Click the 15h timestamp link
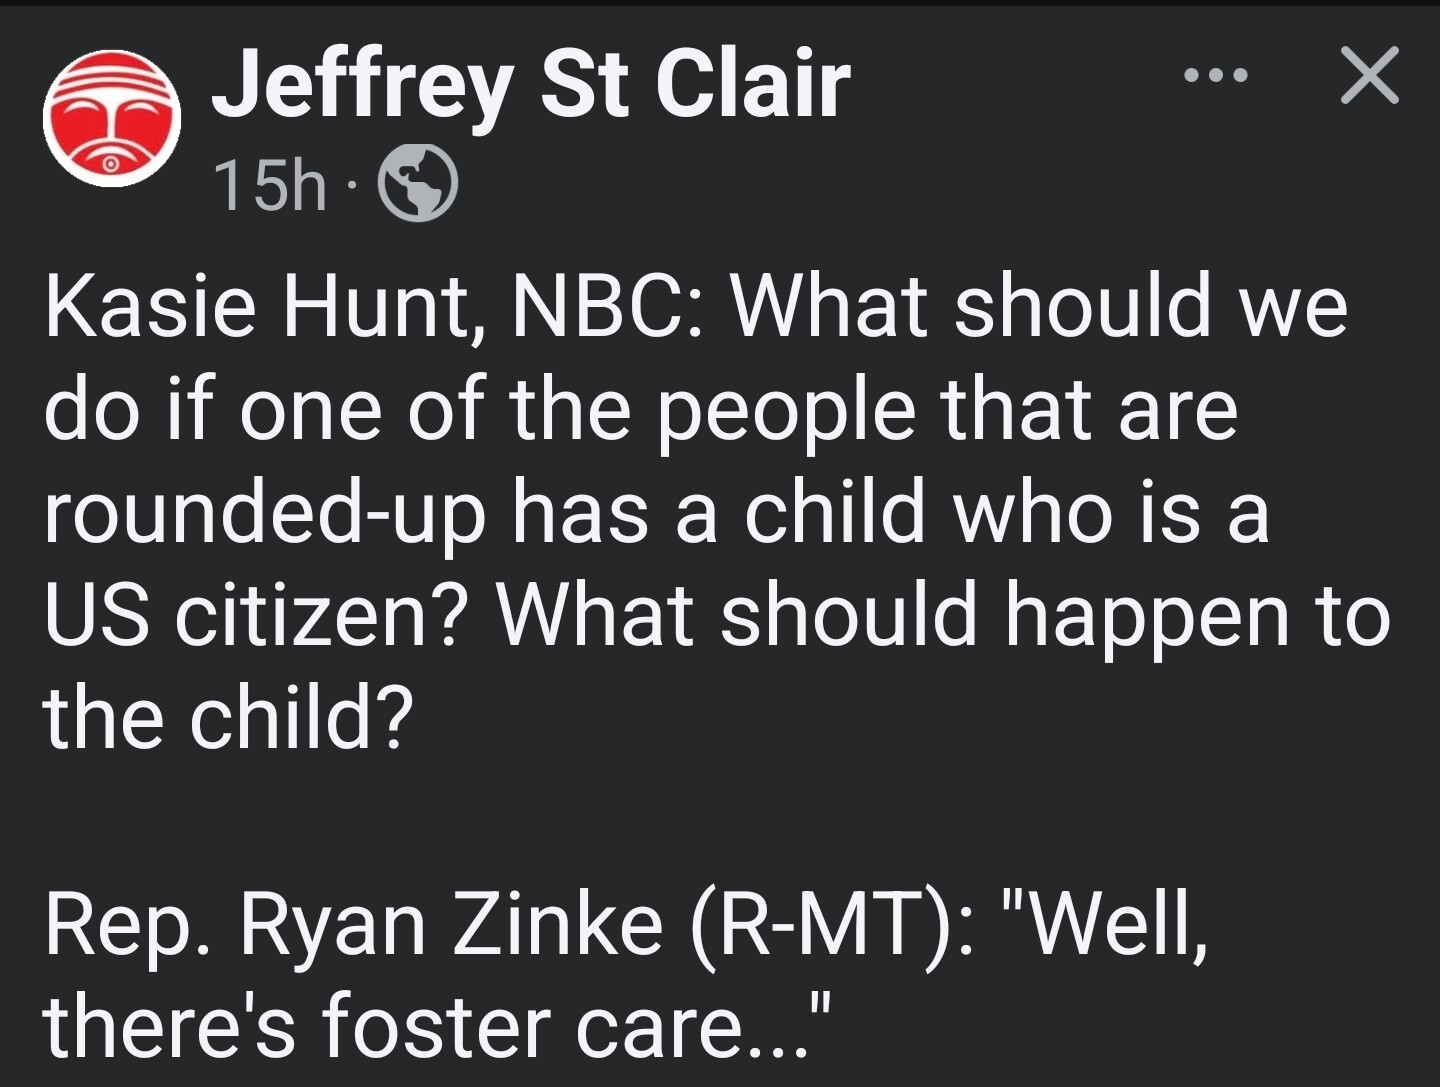Viewport: 1440px width, 1087px height. [269, 185]
